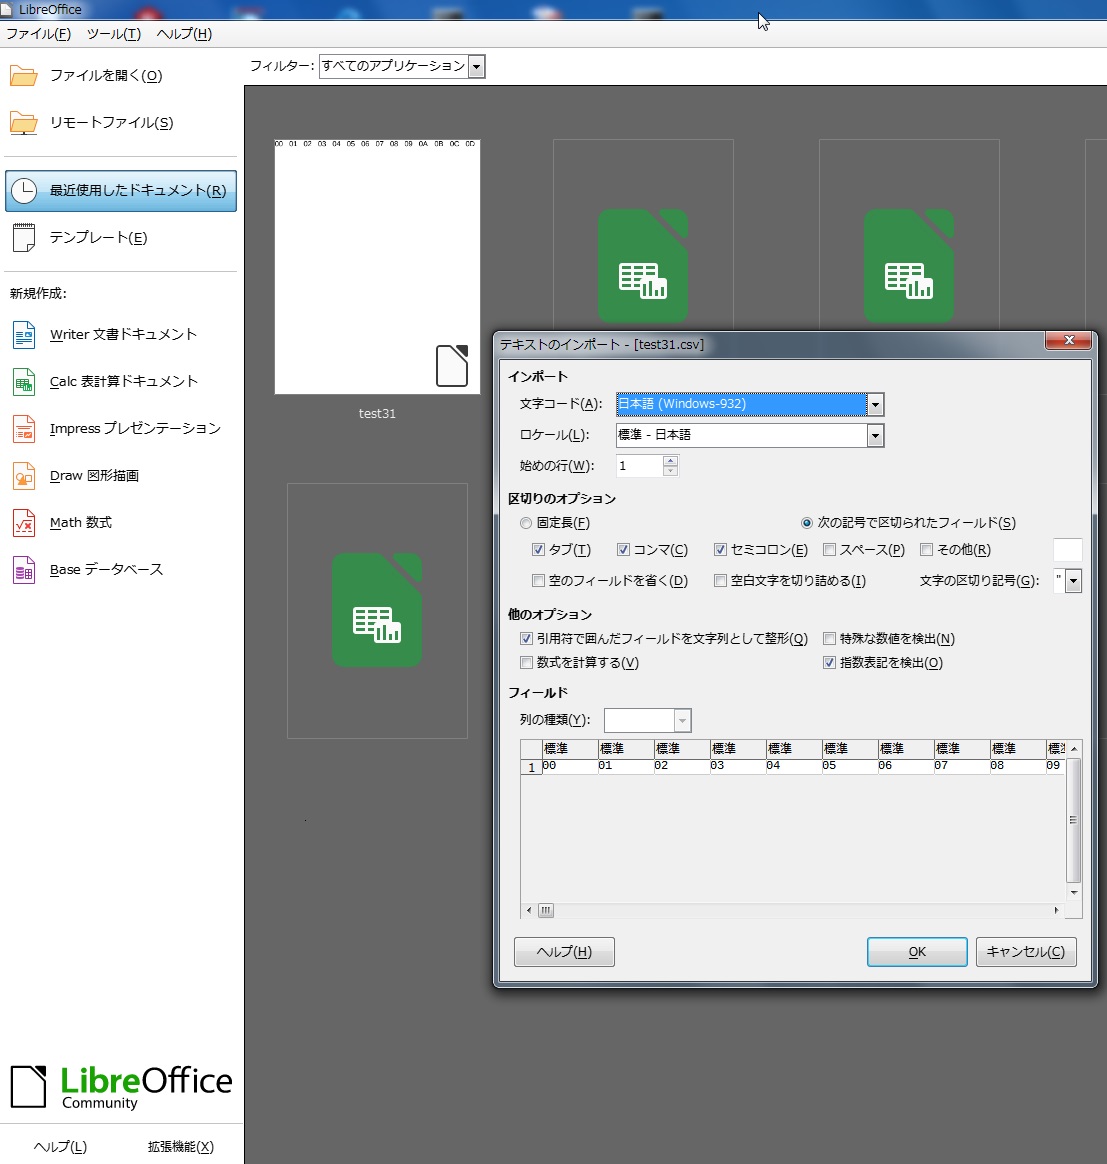The width and height of the screenshot is (1107, 1164).
Task: Open the ヘルプ(H) menu in menu bar
Action: 184,34
